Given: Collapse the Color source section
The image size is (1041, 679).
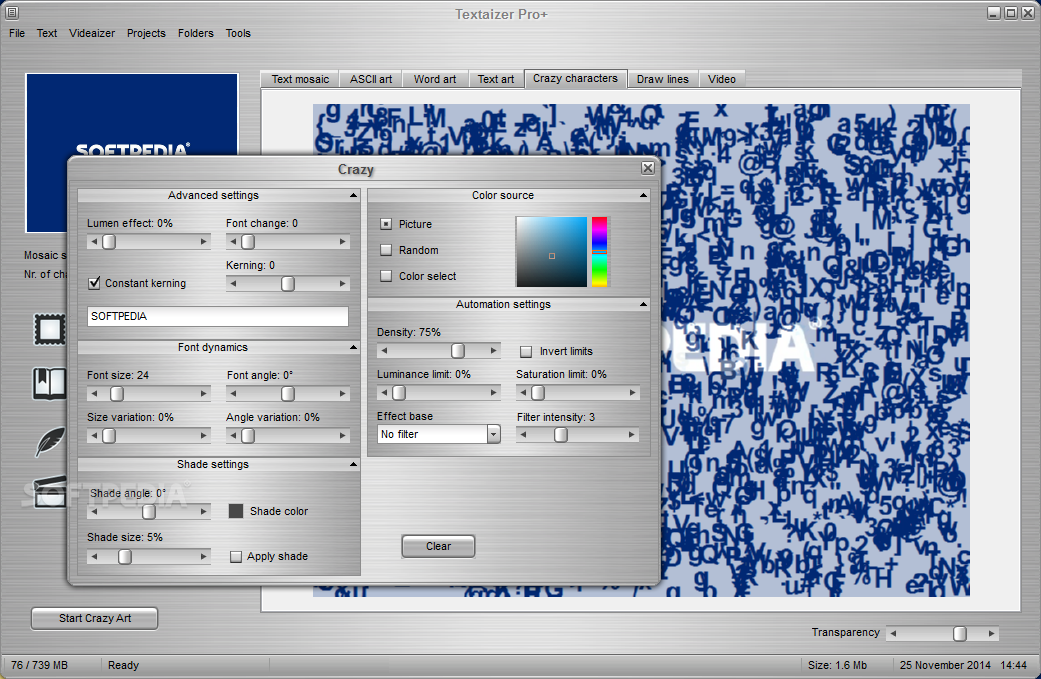Looking at the screenshot, I should (643, 195).
